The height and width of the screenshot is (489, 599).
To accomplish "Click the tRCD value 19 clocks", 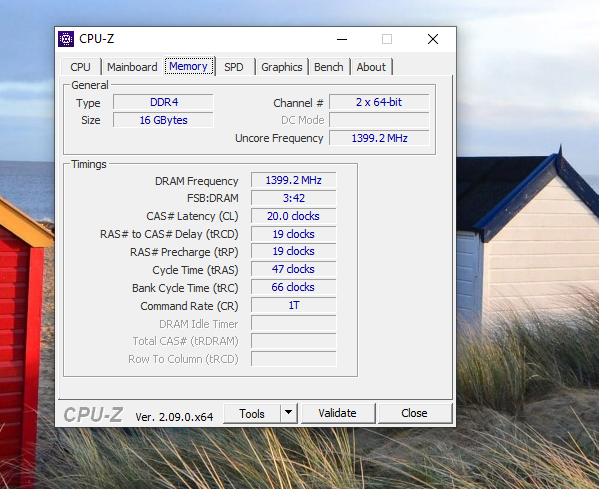I will (294, 234).
